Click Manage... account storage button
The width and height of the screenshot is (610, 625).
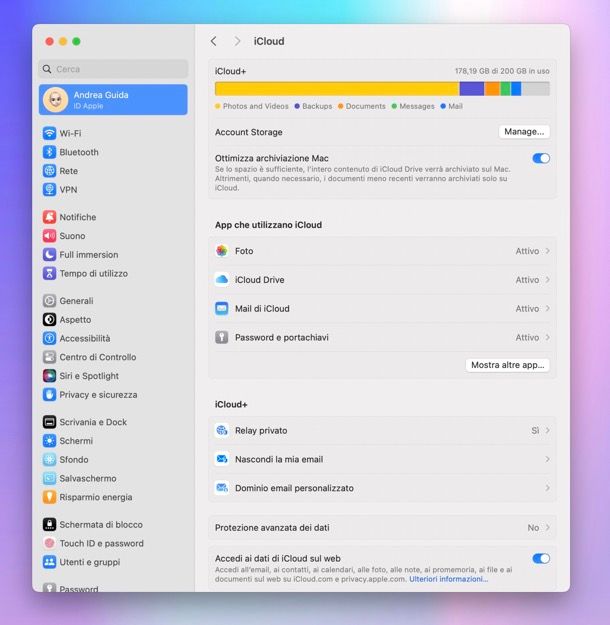pyautogui.click(x=524, y=132)
